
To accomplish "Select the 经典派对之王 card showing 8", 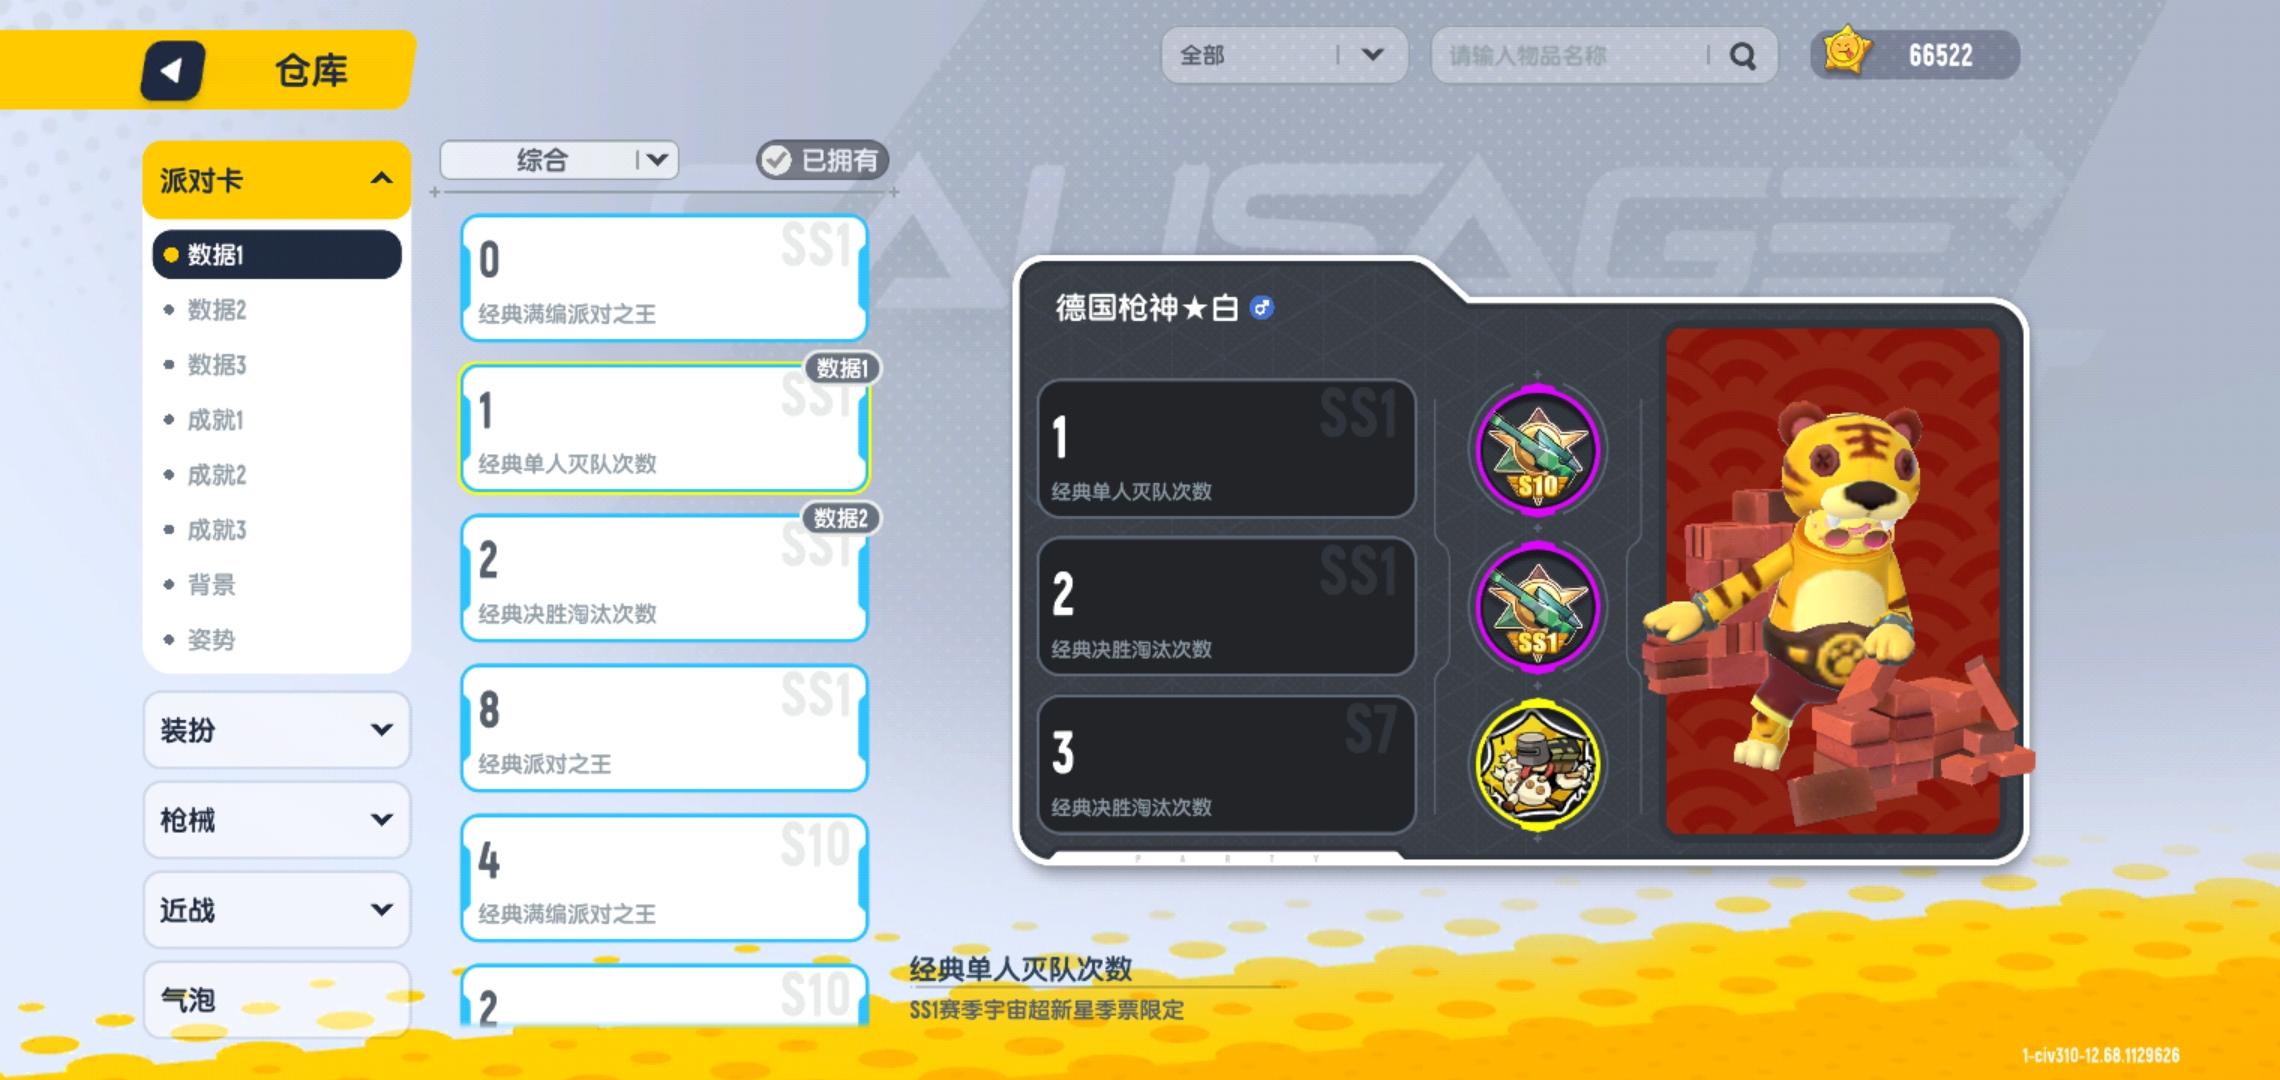I will [664, 728].
